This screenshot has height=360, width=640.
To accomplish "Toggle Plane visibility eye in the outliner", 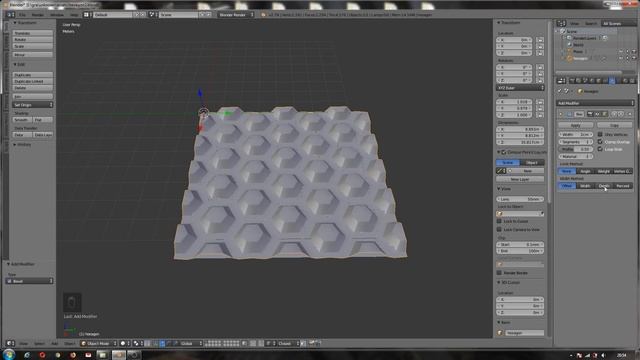I will 621,51.
